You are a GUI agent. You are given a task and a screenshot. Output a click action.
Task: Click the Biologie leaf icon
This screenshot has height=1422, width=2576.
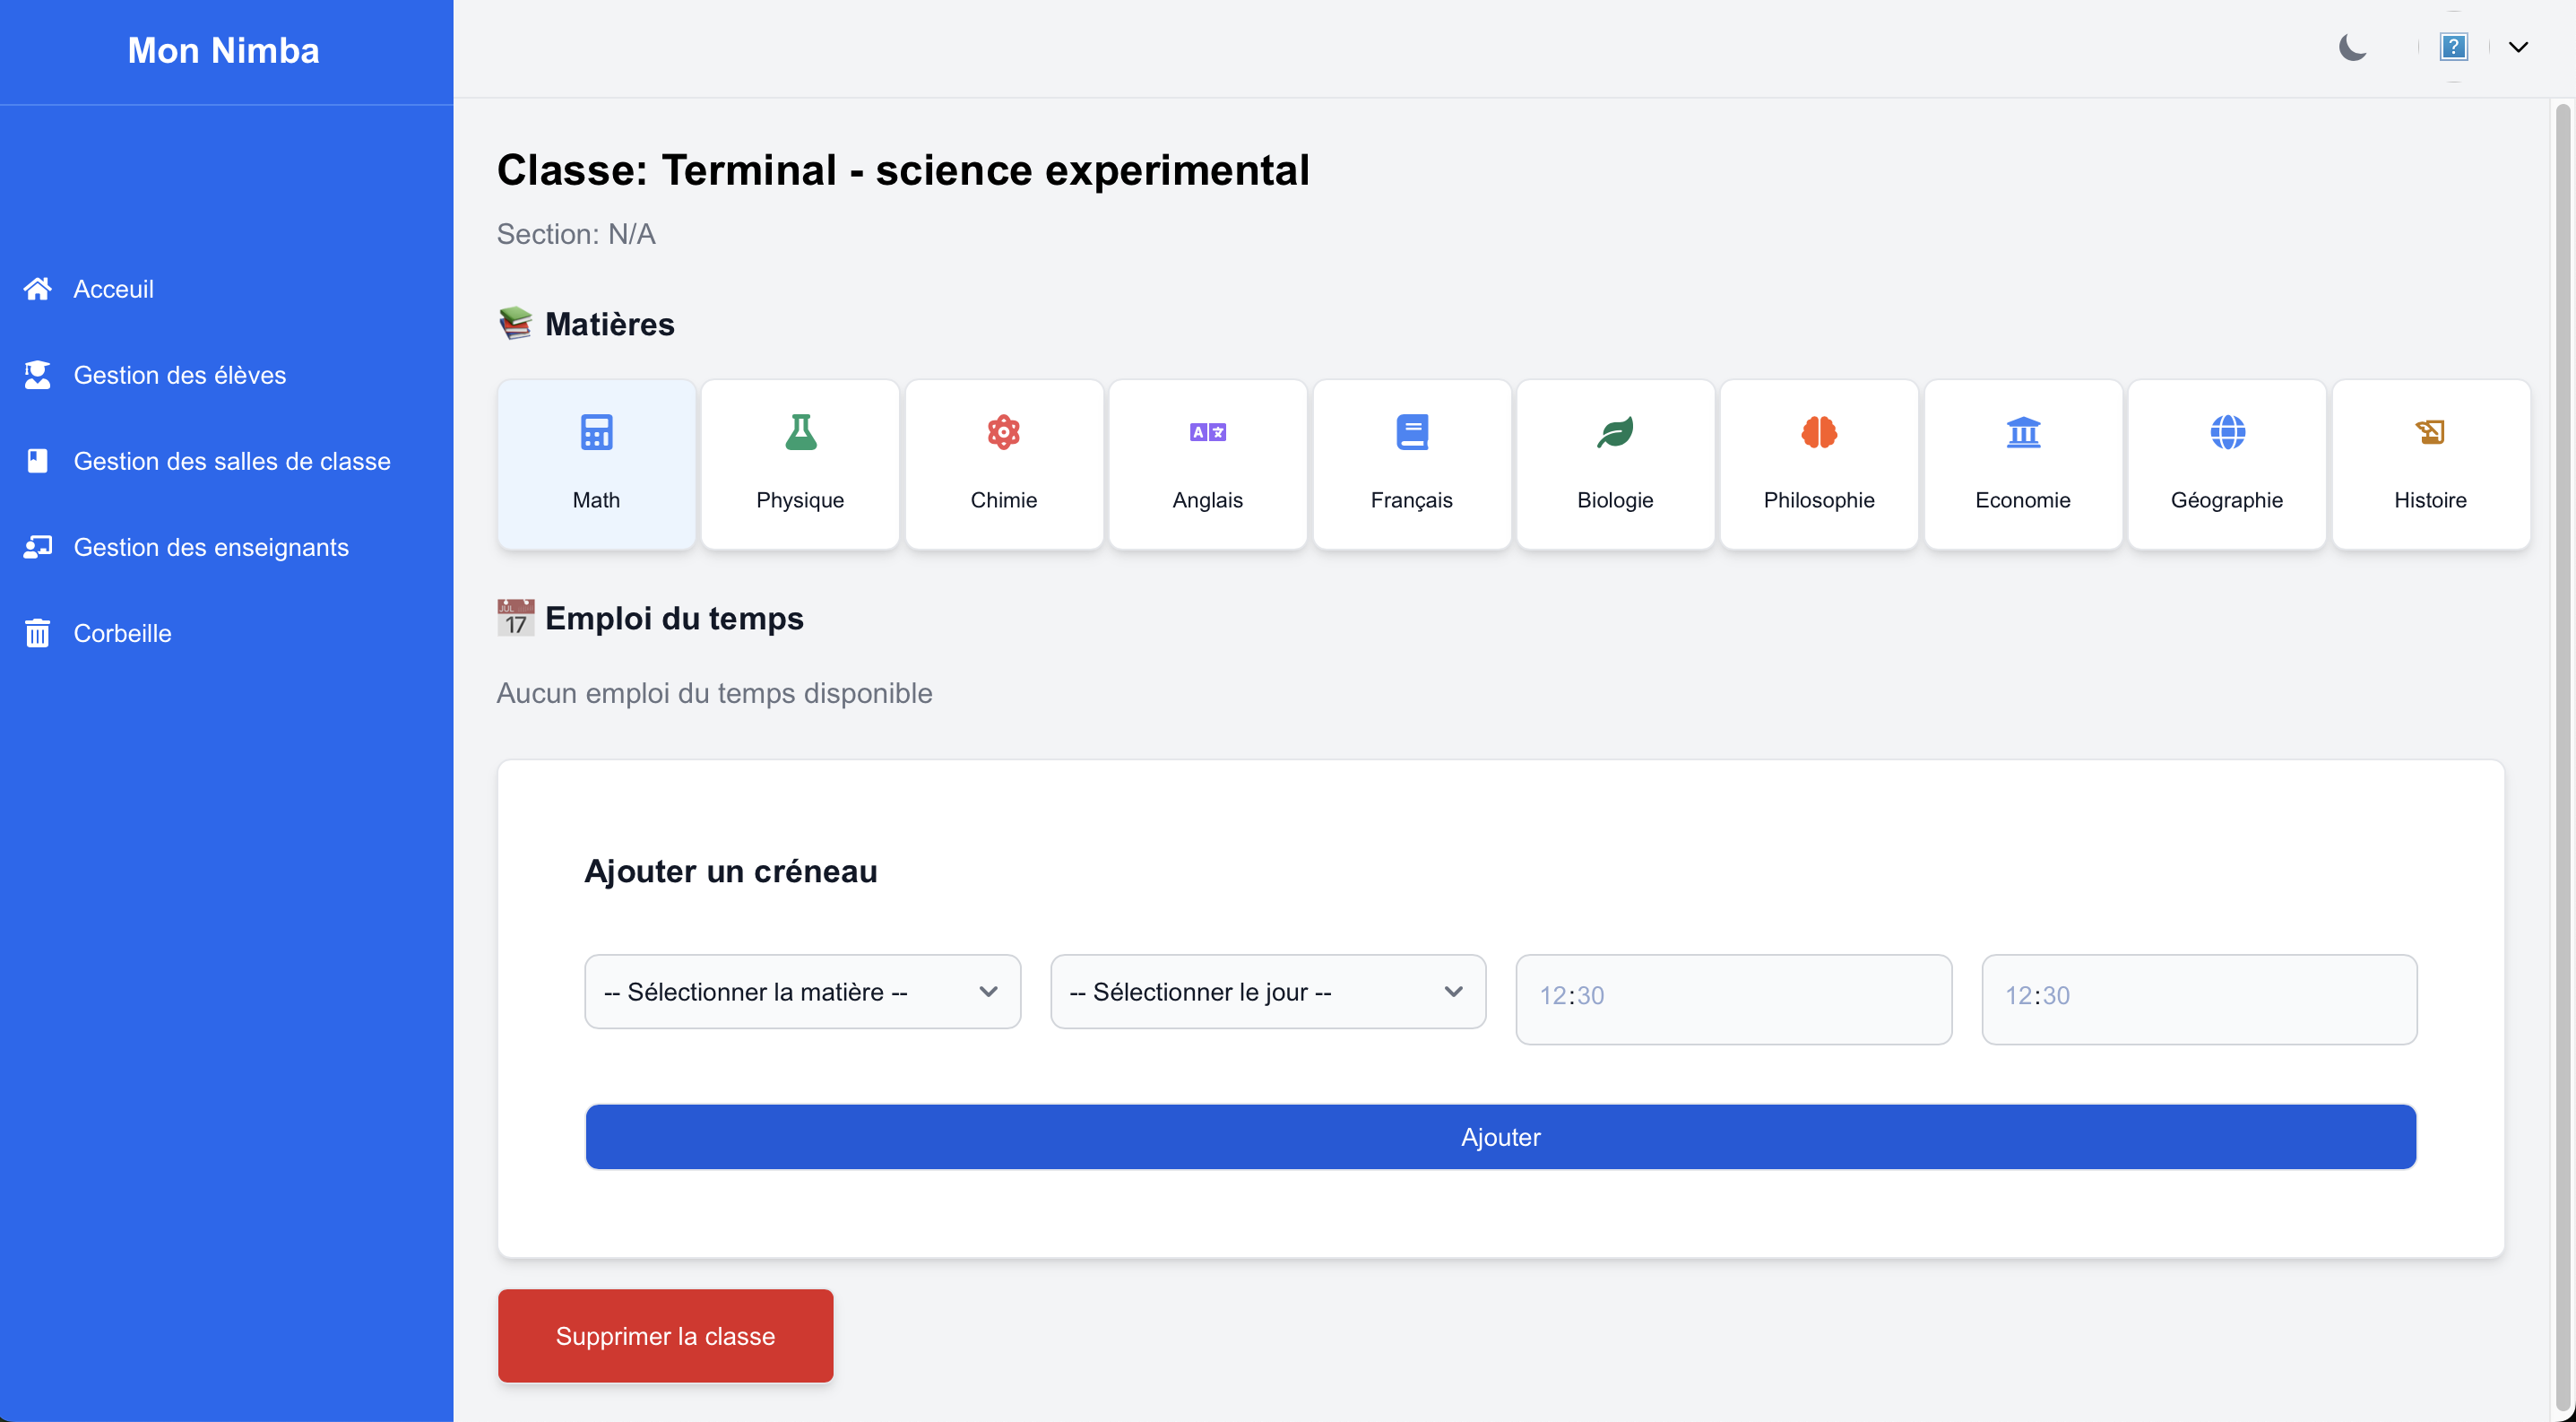1616,432
